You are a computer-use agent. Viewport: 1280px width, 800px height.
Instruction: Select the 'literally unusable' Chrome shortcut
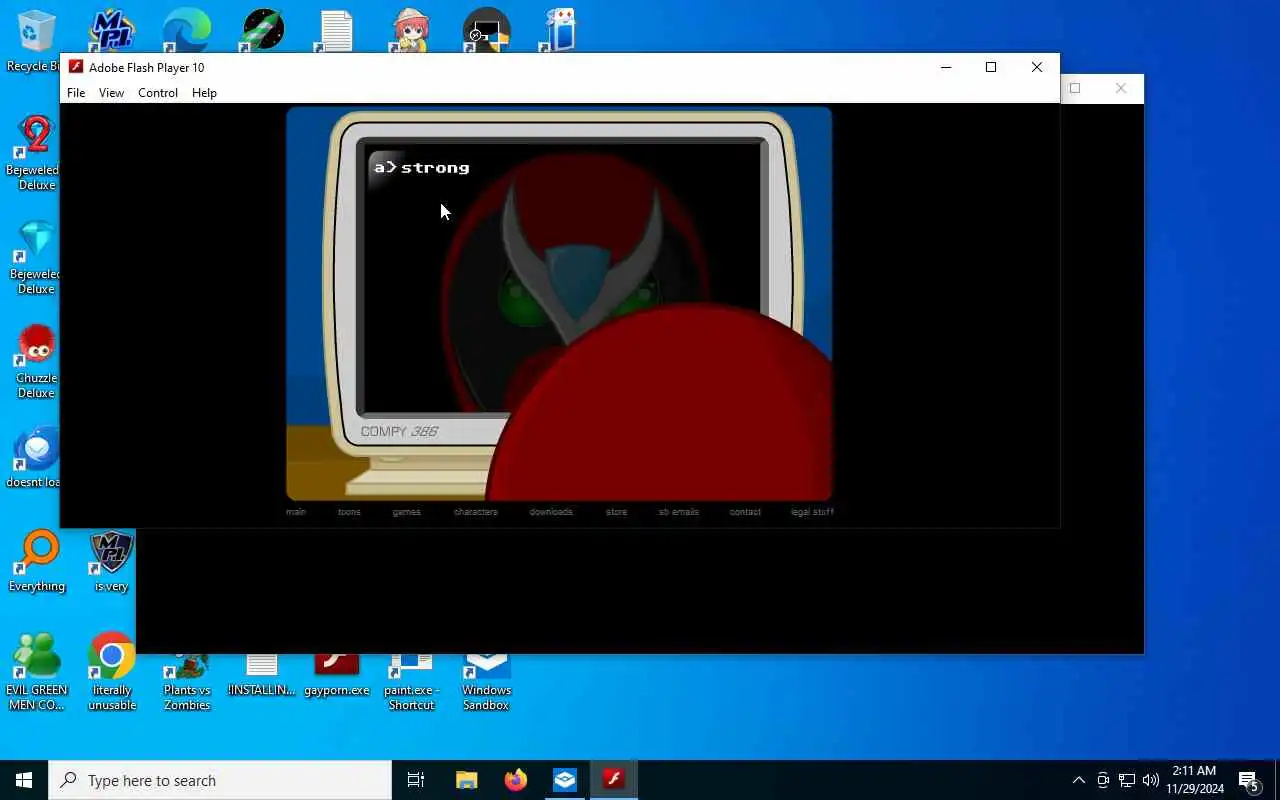click(111, 672)
